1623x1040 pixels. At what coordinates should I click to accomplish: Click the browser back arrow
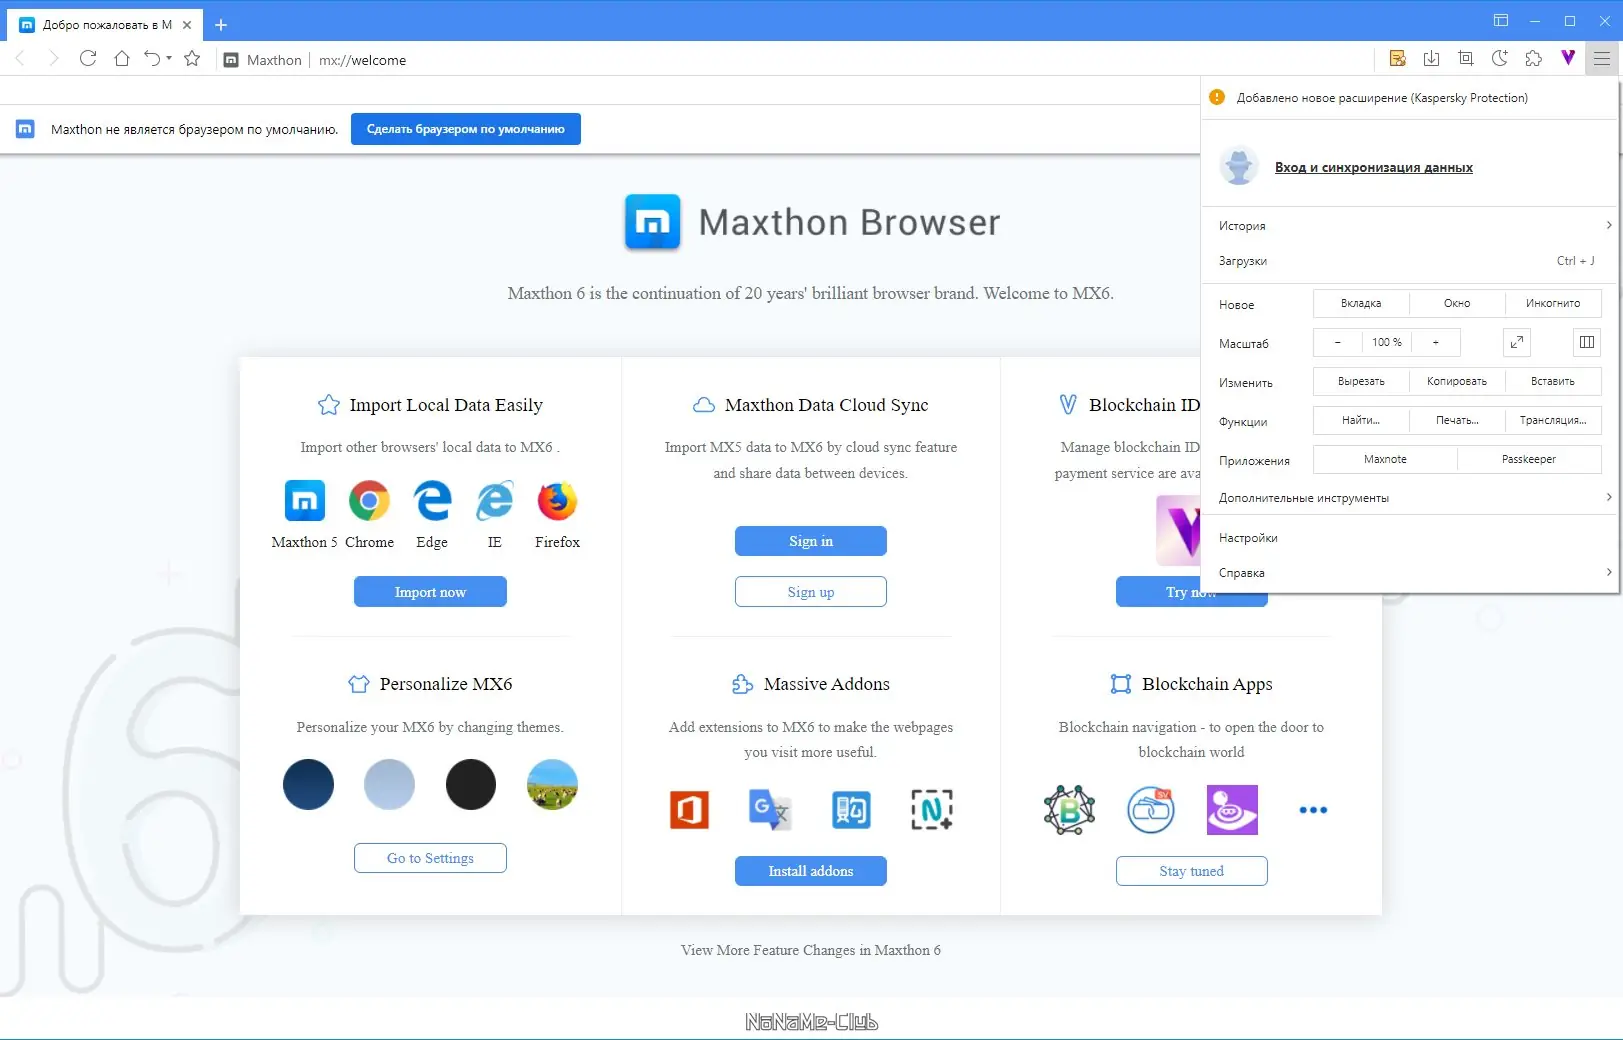(20, 59)
